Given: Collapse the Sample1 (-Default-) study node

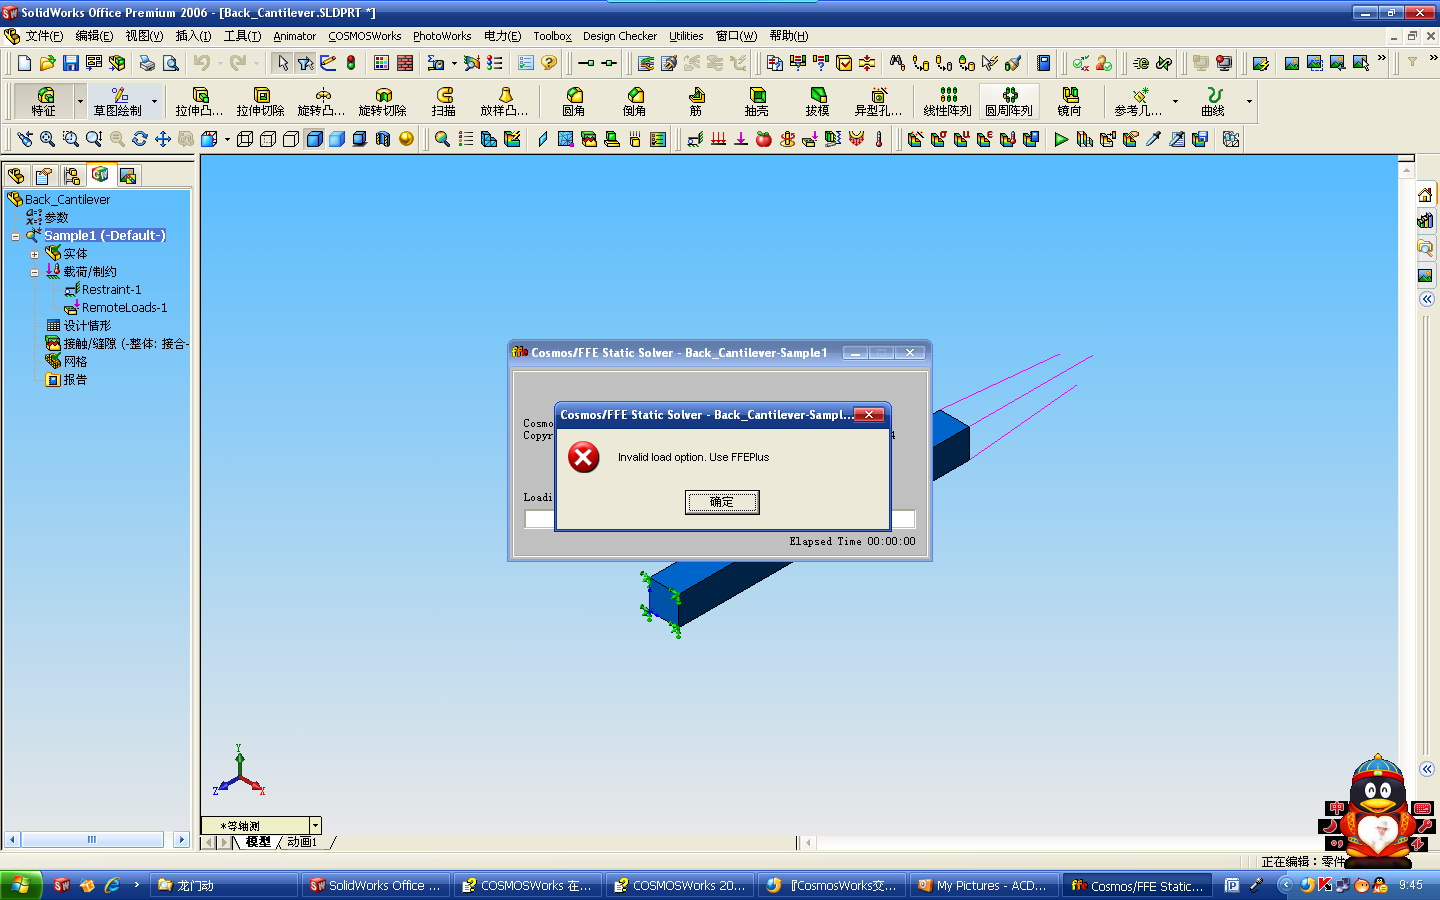Looking at the screenshot, I should coord(16,237).
